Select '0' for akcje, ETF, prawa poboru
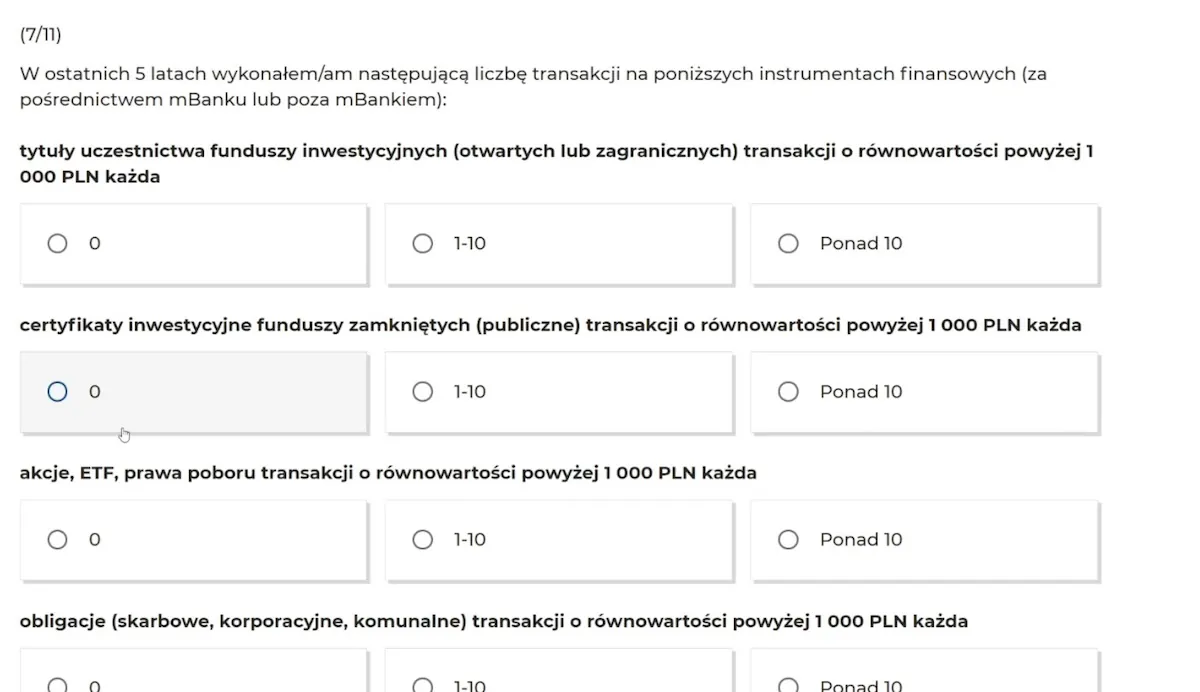This screenshot has height=692, width=1200. click(x=57, y=539)
